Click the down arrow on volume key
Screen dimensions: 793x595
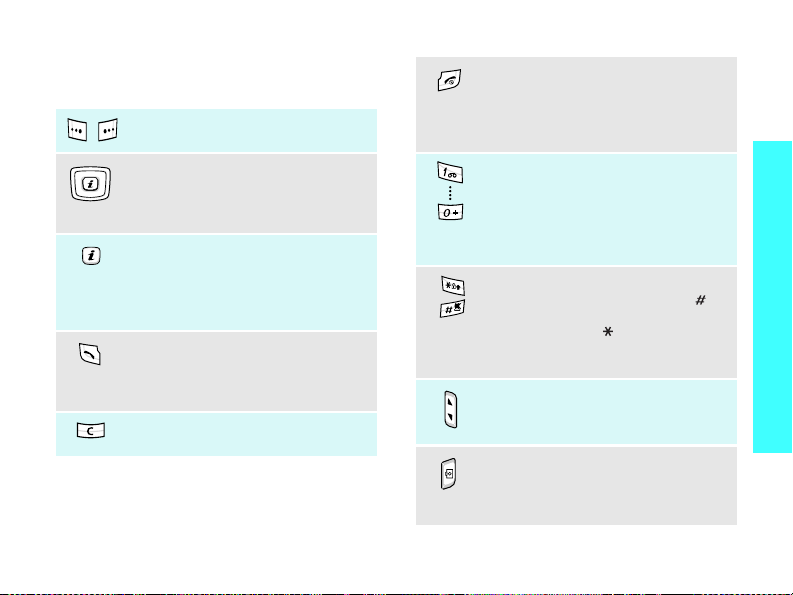point(450,418)
